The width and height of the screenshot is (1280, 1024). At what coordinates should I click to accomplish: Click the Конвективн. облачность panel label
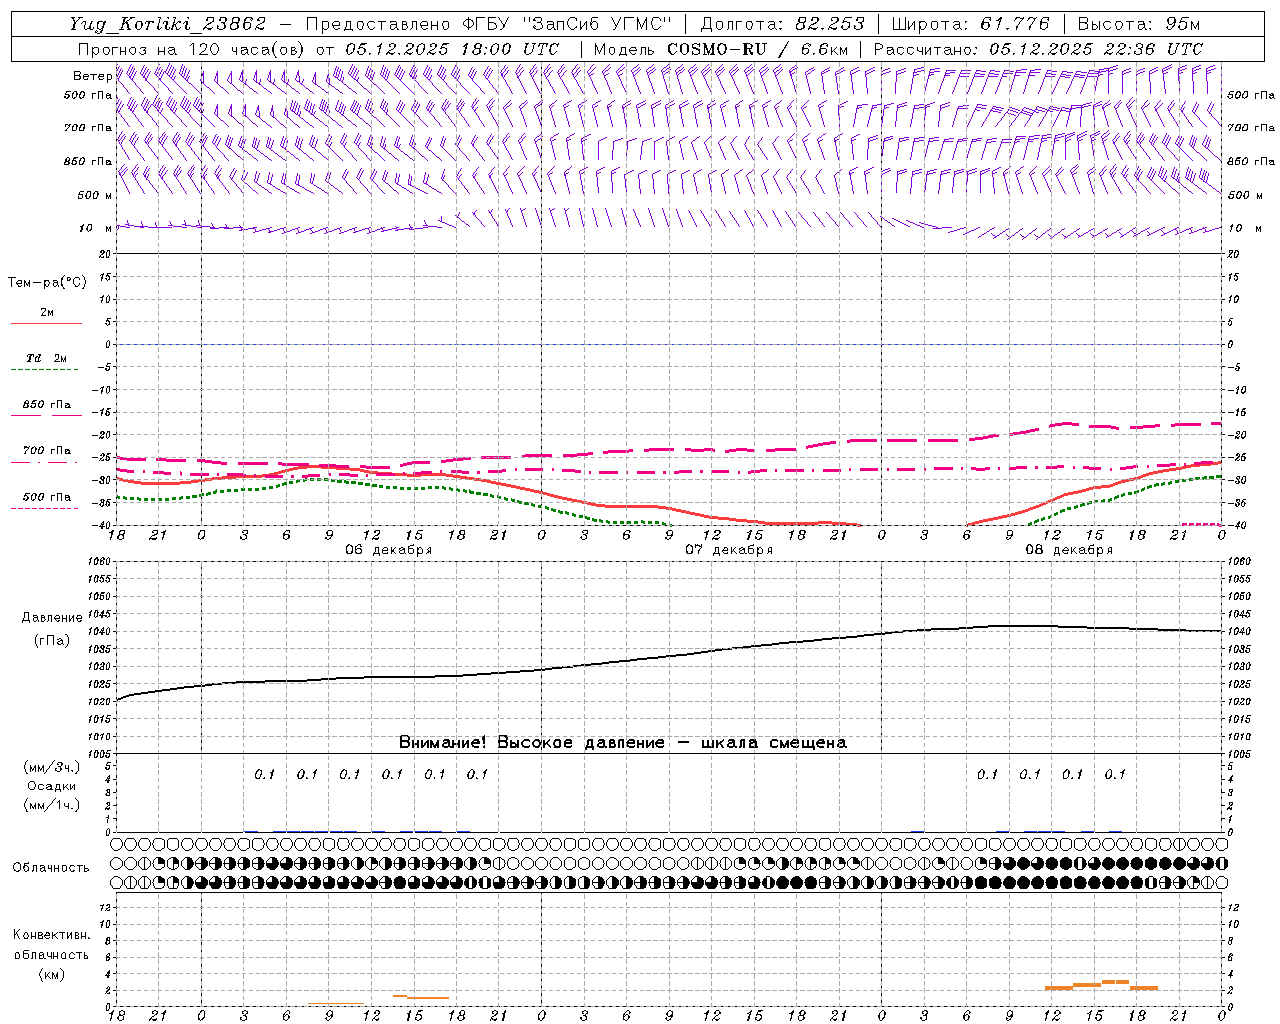[51, 945]
